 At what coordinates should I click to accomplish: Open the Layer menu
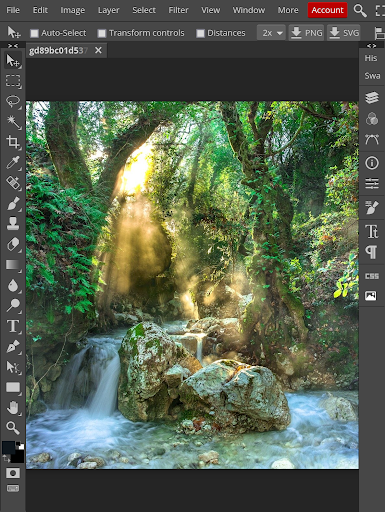click(108, 10)
